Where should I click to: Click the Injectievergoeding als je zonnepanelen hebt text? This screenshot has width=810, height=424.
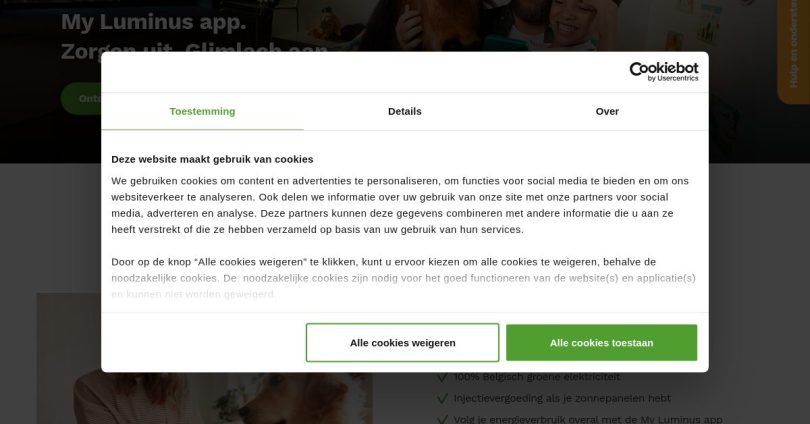click(x=562, y=398)
